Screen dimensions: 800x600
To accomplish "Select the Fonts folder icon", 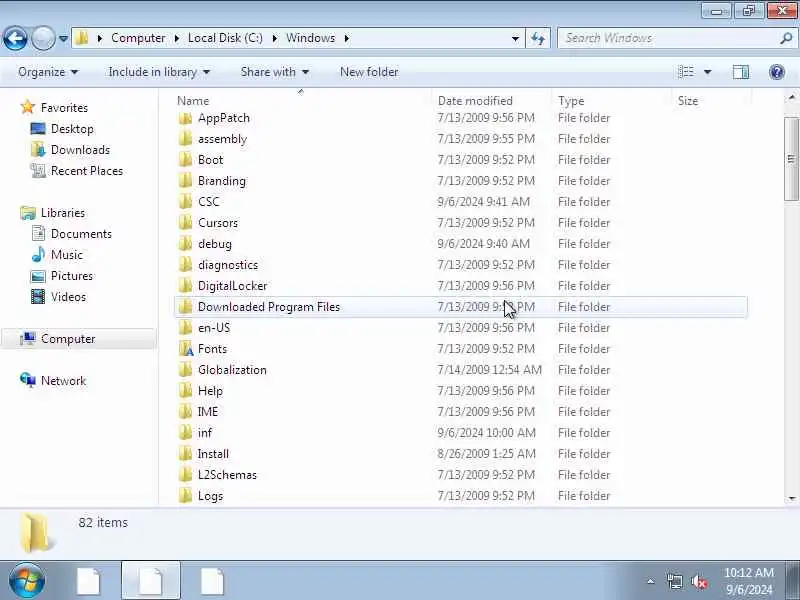I will pos(186,348).
